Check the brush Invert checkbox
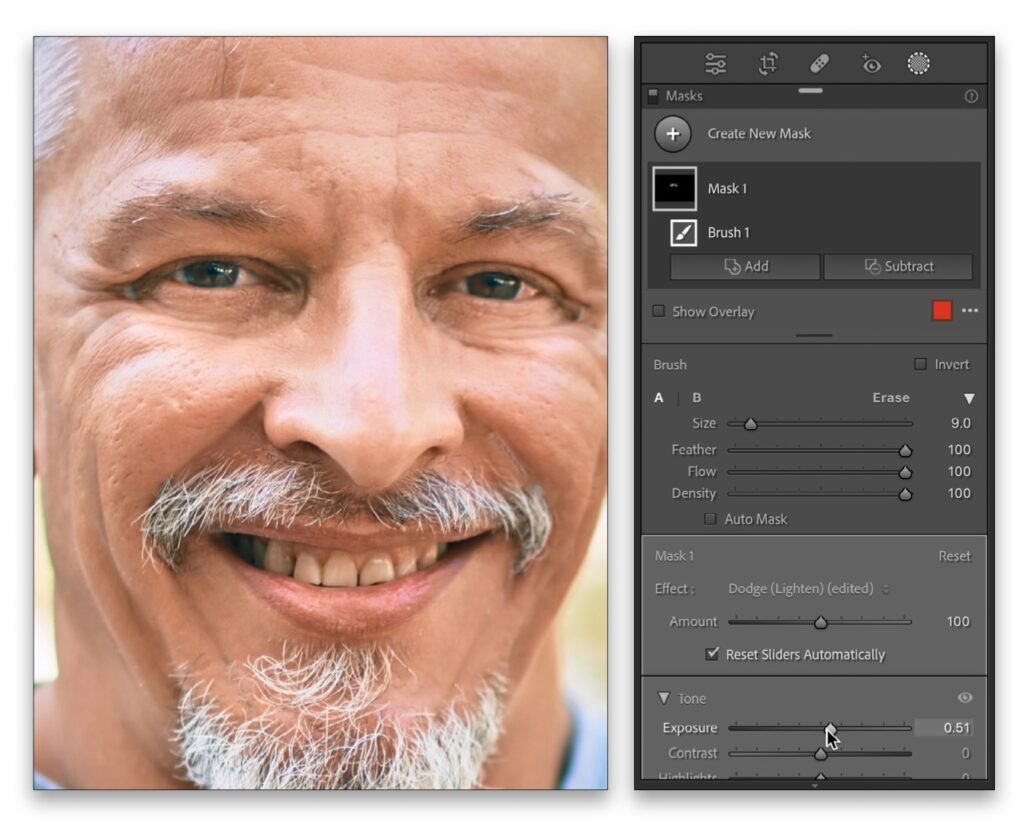The image size is (1024, 820). 920,365
